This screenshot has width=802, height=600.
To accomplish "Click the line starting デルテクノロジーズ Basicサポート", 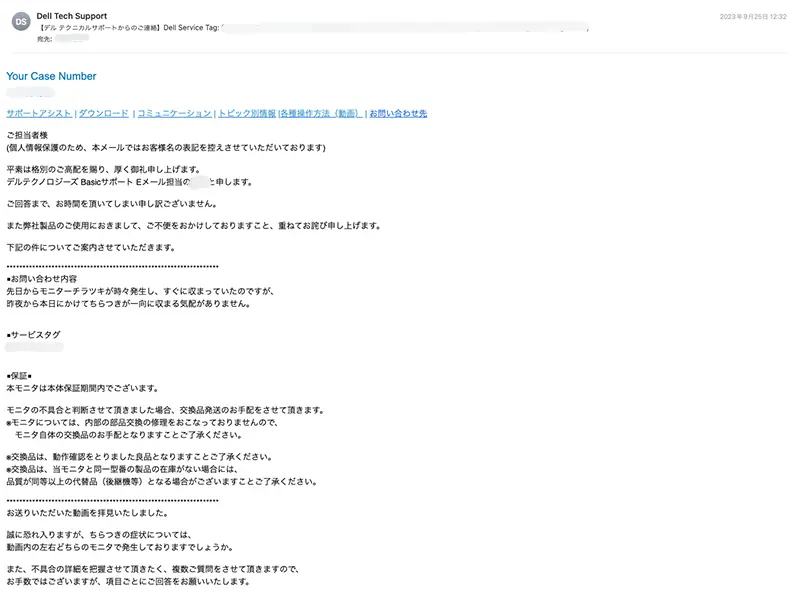I will click(x=129, y=182).
